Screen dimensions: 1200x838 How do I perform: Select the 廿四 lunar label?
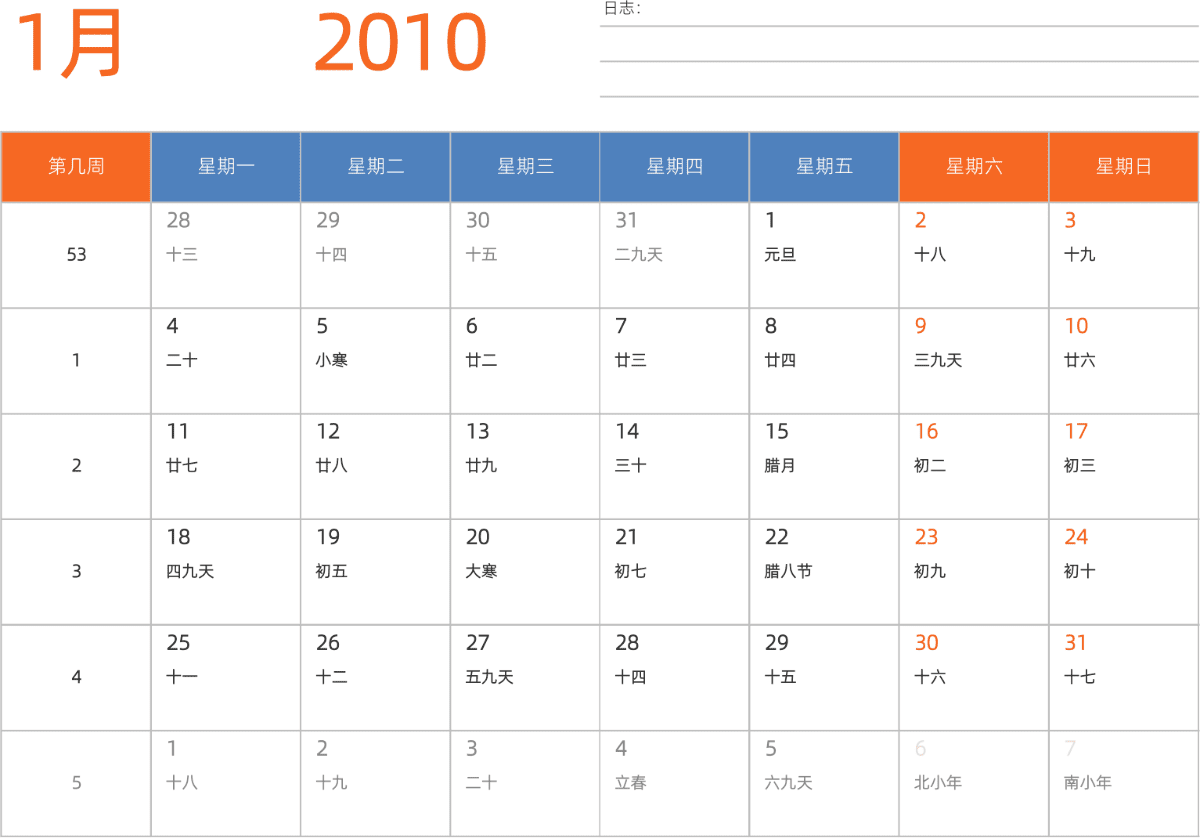tap(780, 360)
